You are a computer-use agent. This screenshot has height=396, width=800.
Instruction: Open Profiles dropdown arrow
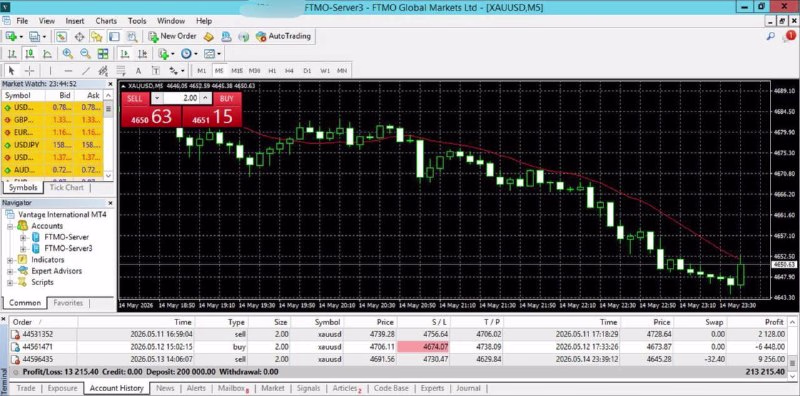point(44,37)
